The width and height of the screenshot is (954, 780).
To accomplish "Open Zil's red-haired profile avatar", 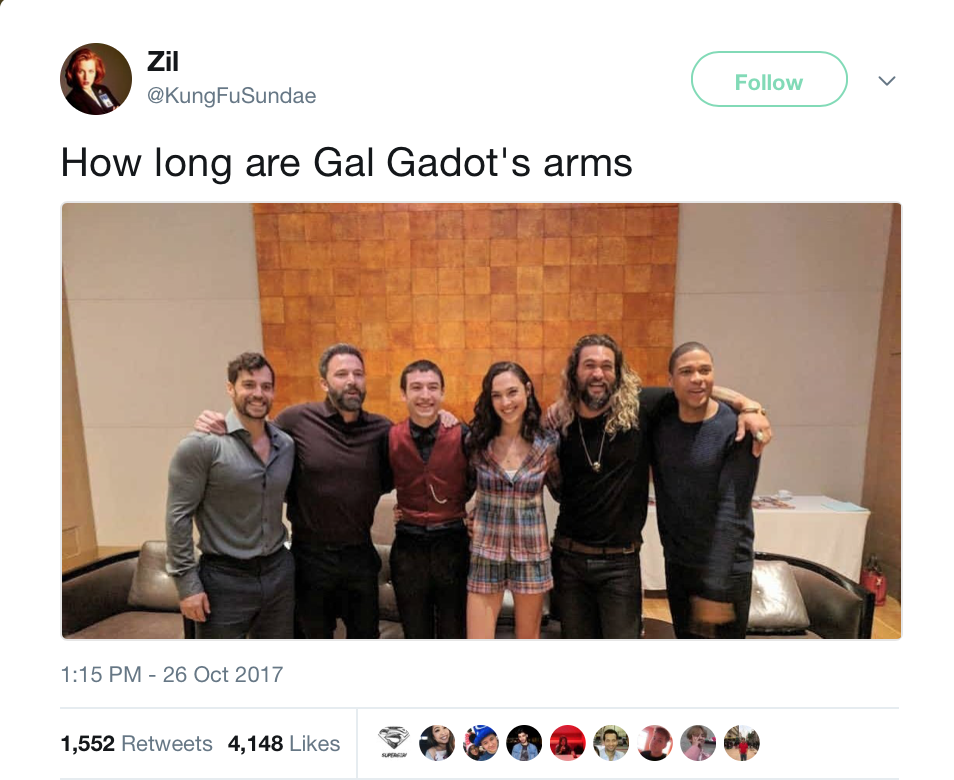I will click(x=96, y=79).
